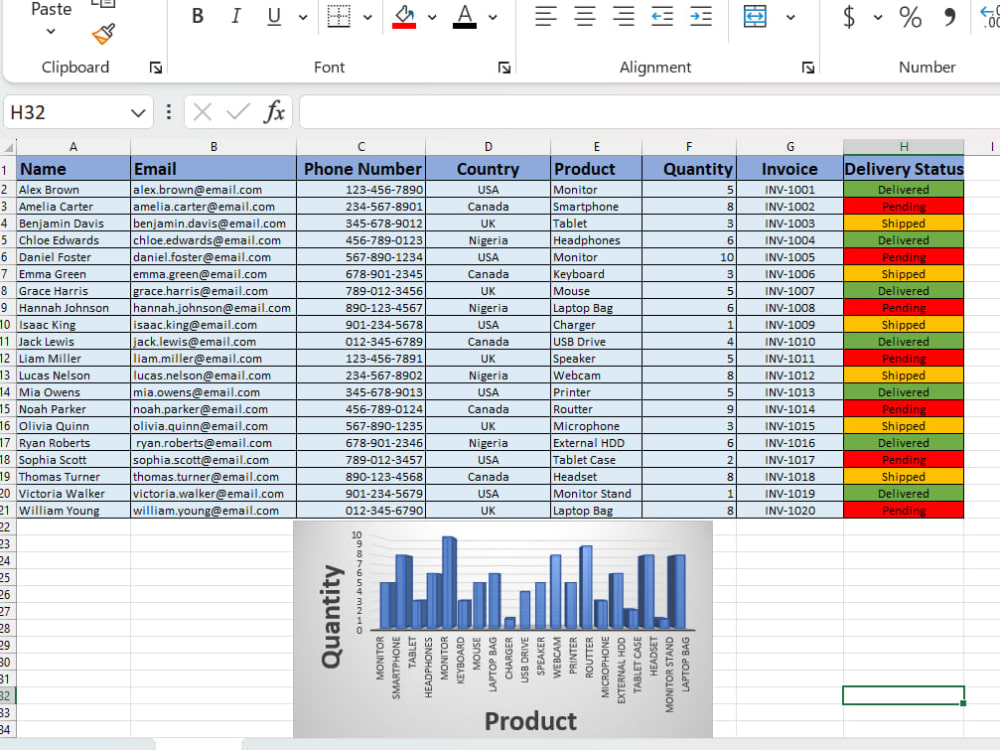Viewport: 1000px width, 750px height.
Task: Open underline style dropdown arrow
Action: [x=303, y=17]
